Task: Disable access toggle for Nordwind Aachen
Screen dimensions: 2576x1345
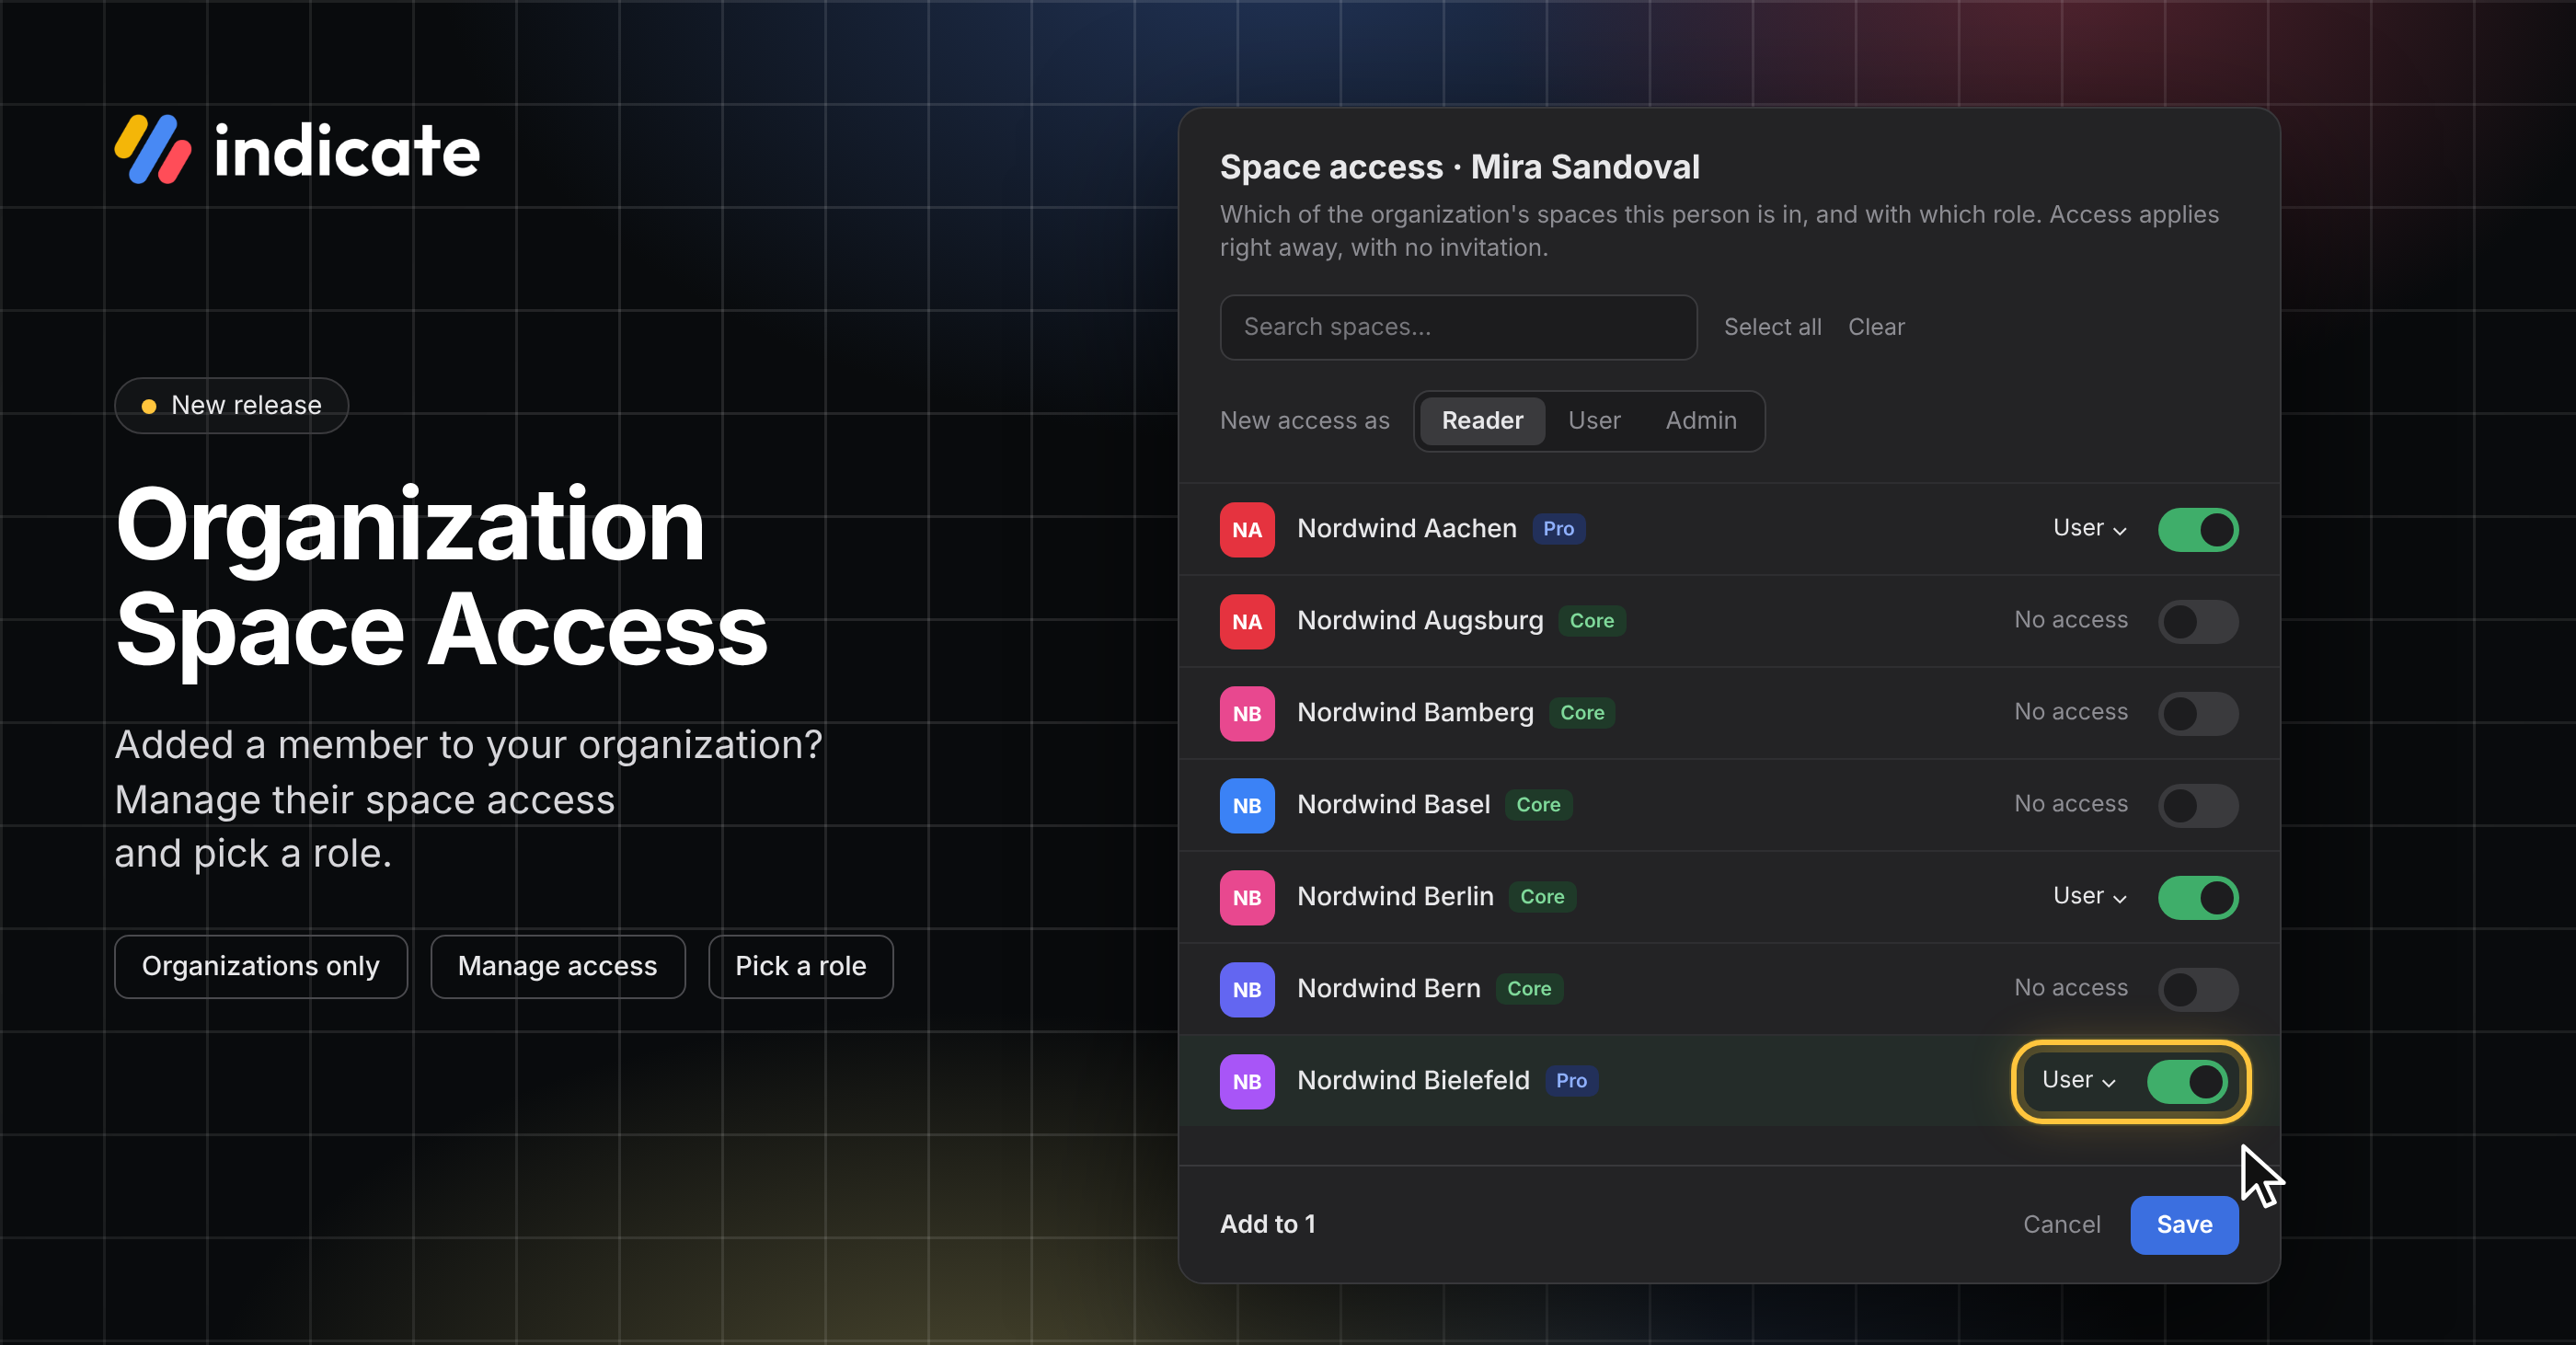Action: (x=2198, y=529)
